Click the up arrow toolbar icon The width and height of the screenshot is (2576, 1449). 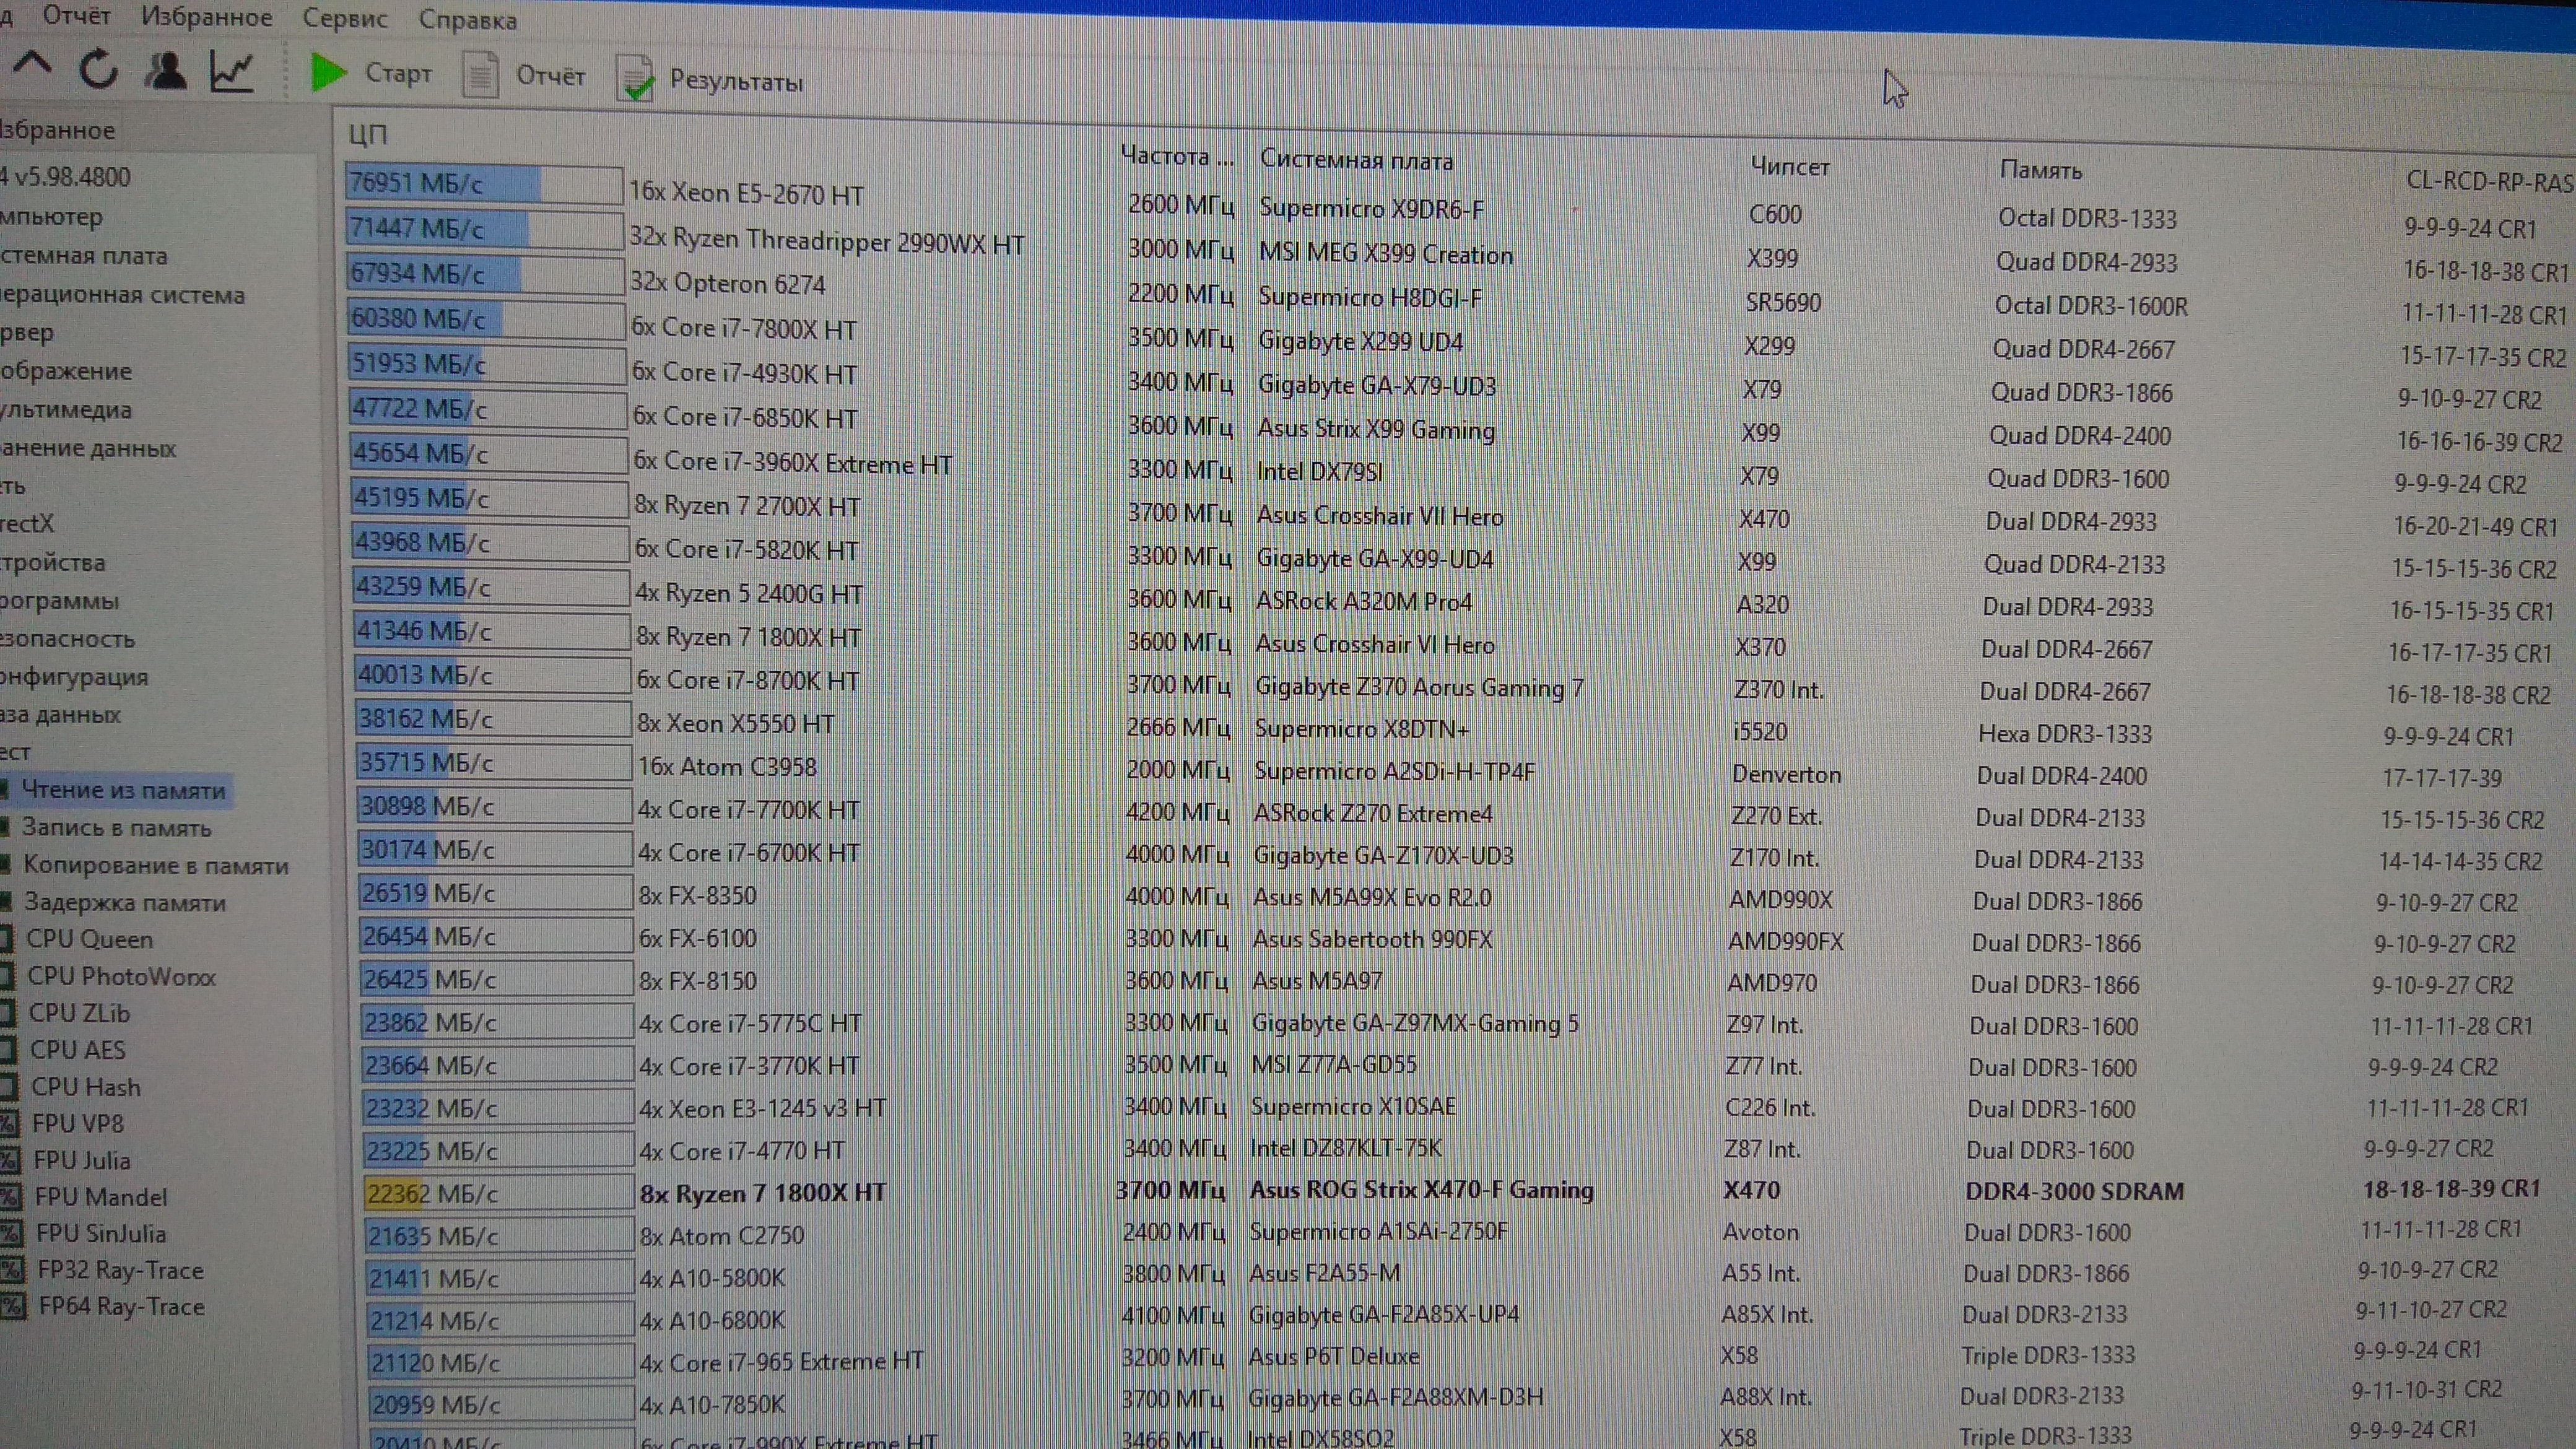pyautogui.click(x=33, y=66)
